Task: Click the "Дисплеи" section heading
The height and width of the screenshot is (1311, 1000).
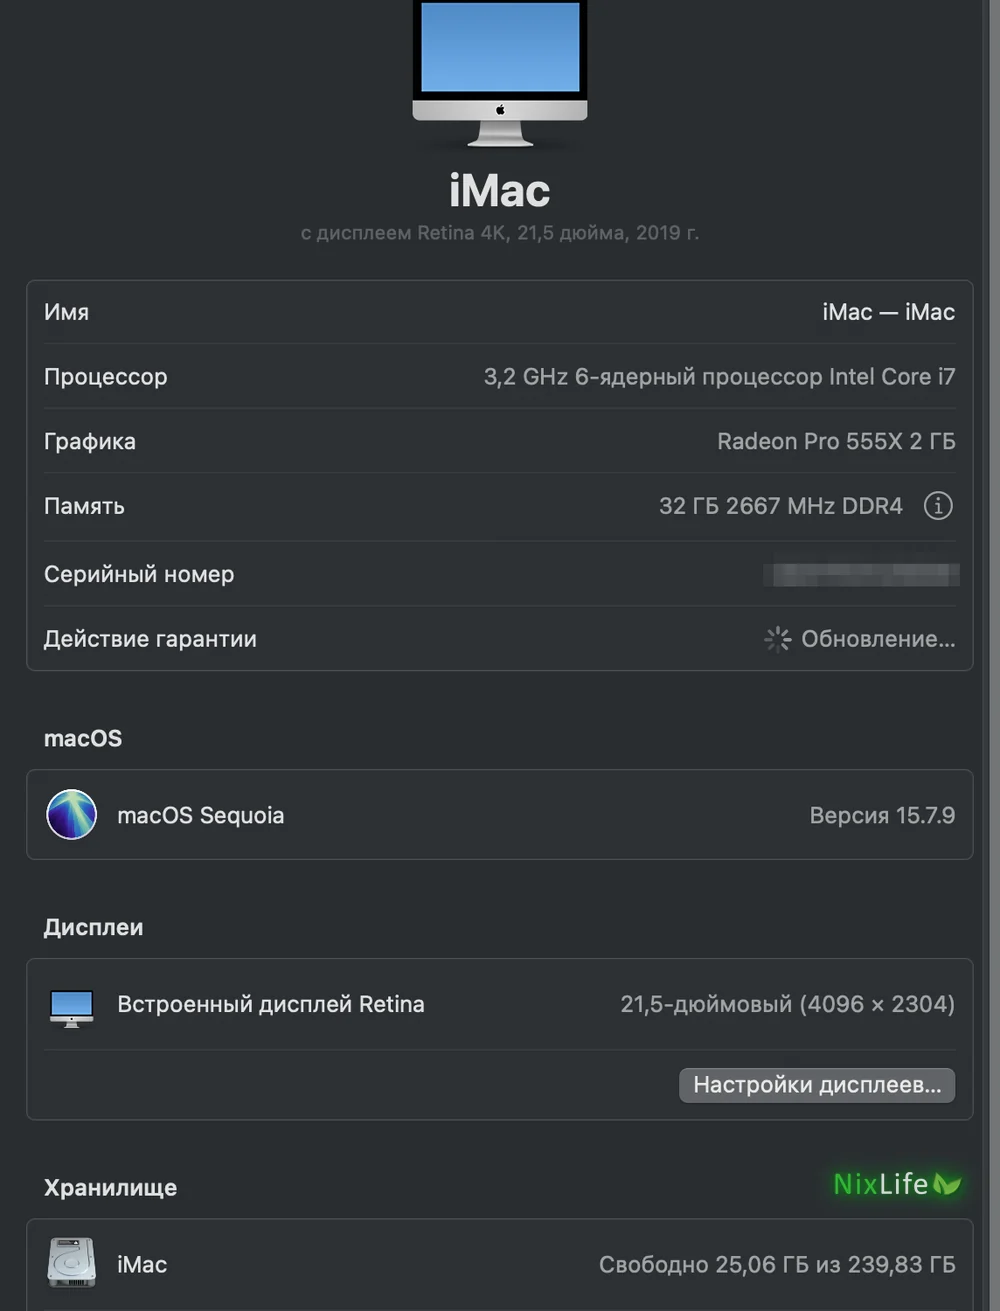Action: click(x=93, y=927)
